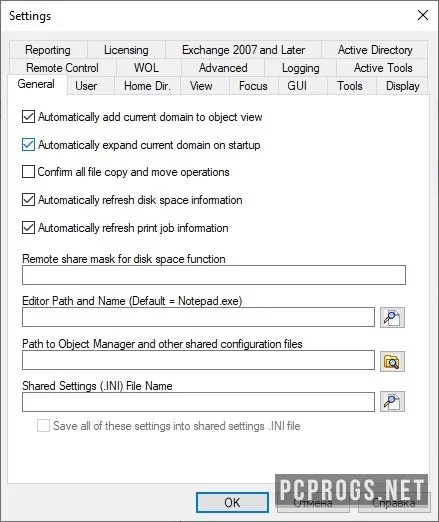Open folder browse icon for Object Manager path
439x522 pixels.
[392, 361]
